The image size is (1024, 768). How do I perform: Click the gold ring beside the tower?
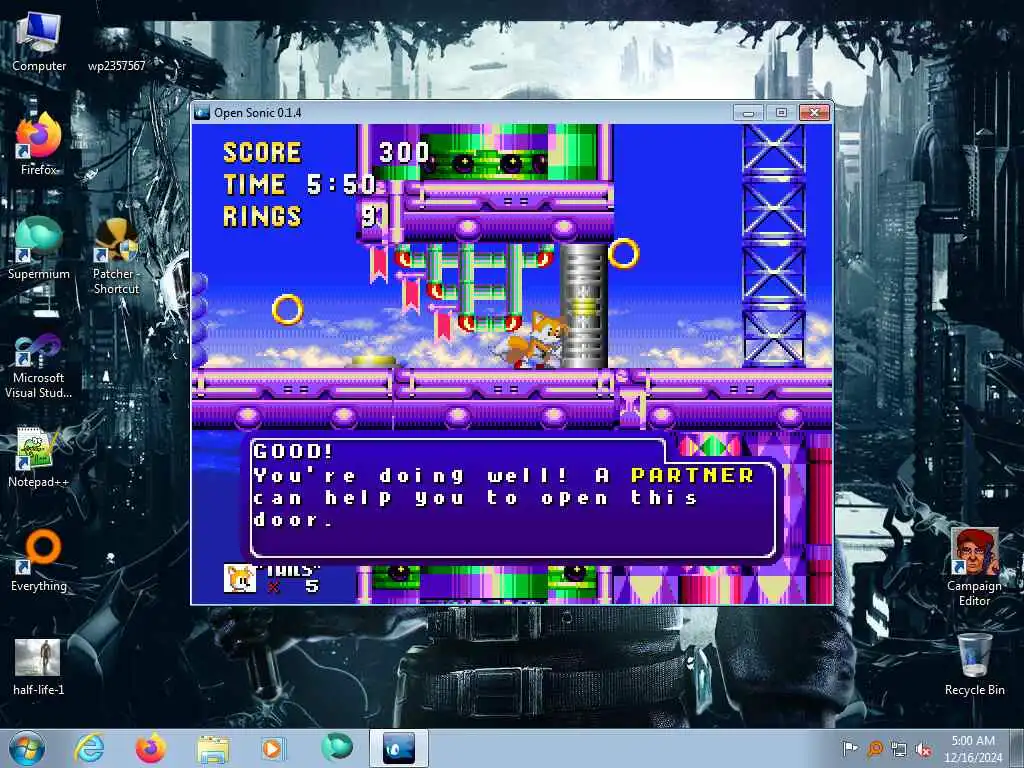click(624, 253)
